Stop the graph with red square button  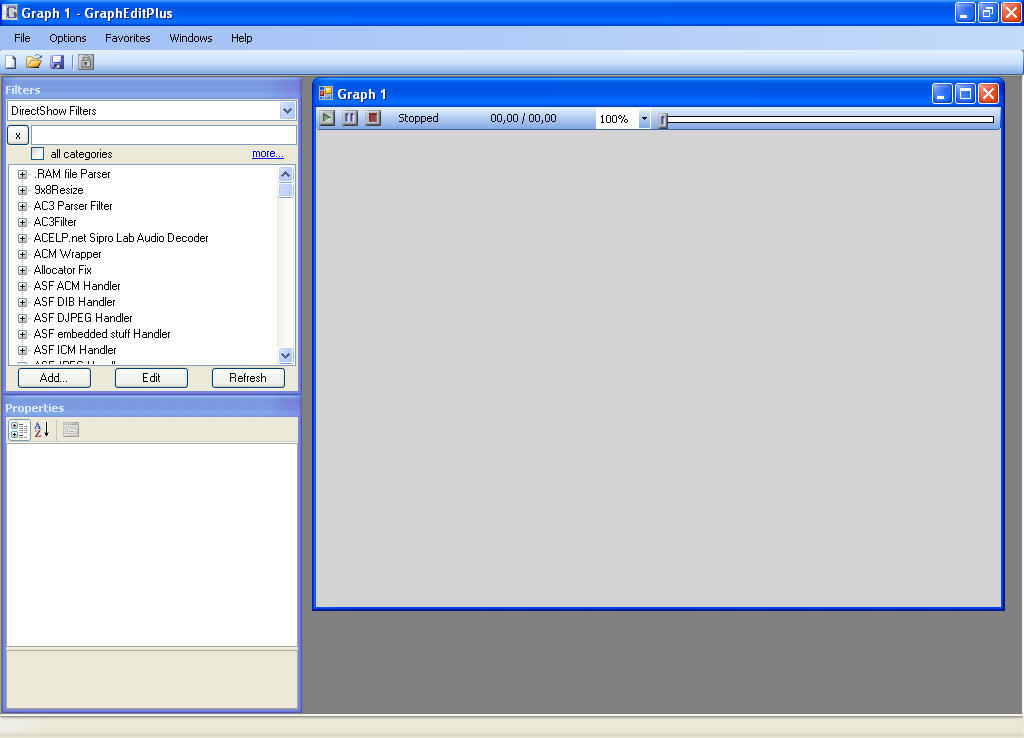click(373, 118)
